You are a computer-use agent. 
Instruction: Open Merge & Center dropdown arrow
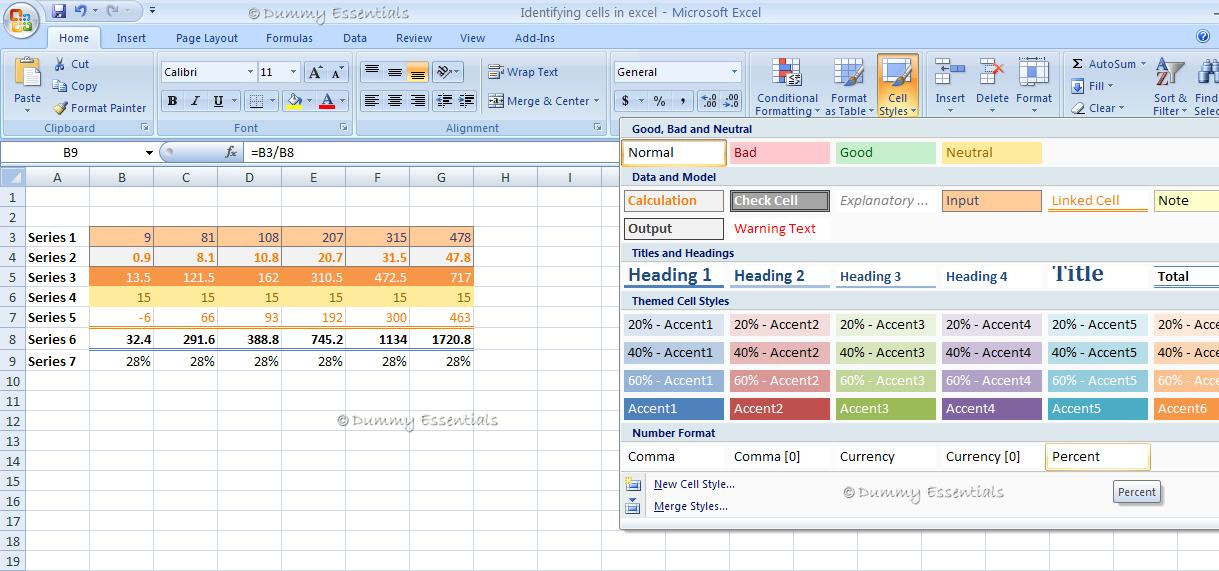596,101
